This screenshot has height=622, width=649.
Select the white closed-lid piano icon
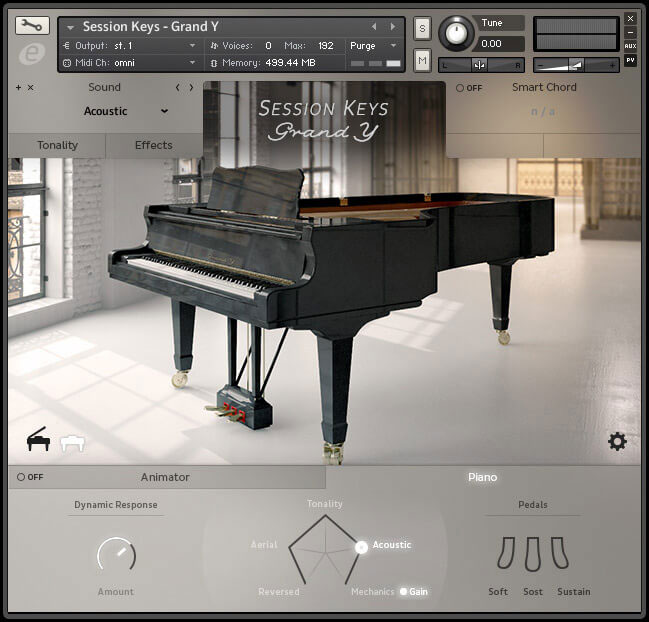tap(72, 443)
